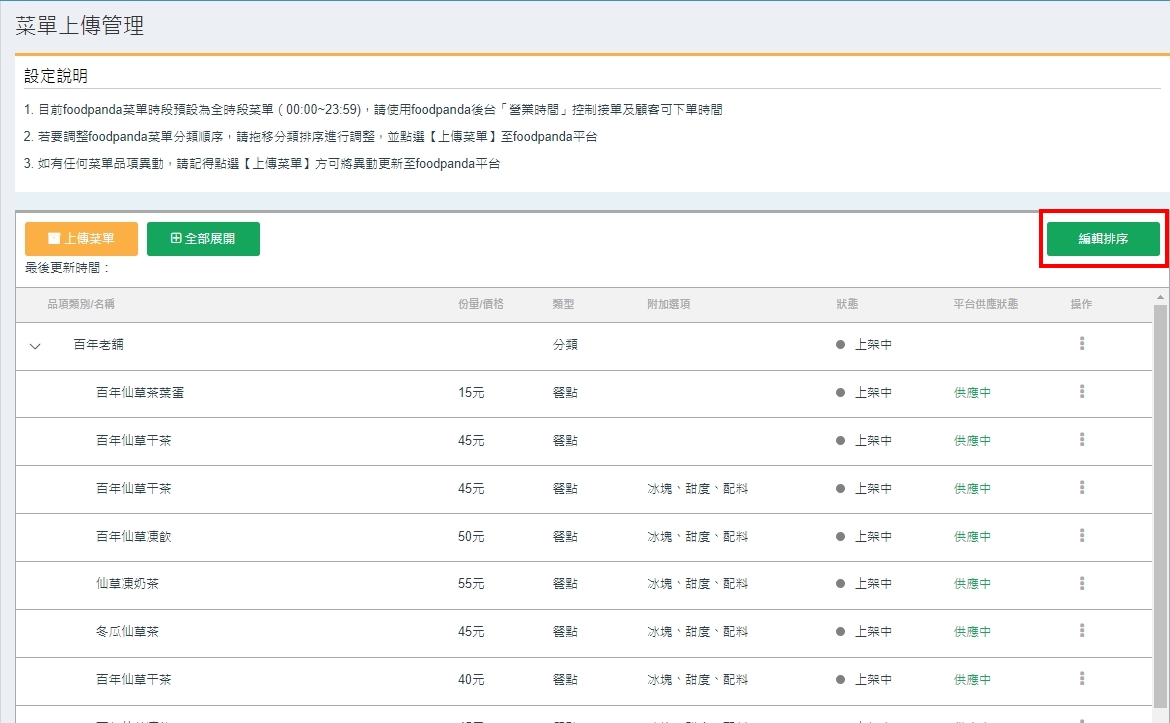The image size is (1170, 723).
Task: Click the 平台供應狀態 column header
Action: click(x=985, y=304)
